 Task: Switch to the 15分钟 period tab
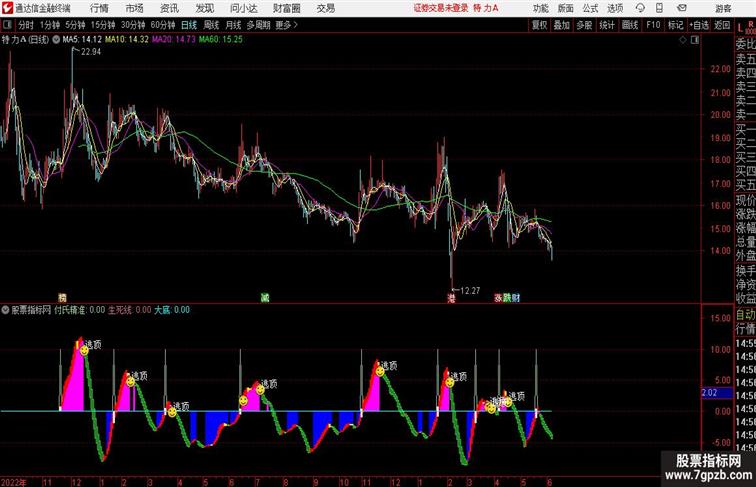pos(103,25)
